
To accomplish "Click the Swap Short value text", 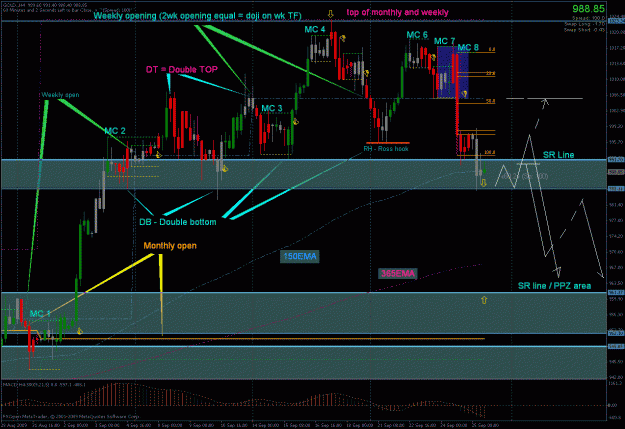I will tap(584, 30).
